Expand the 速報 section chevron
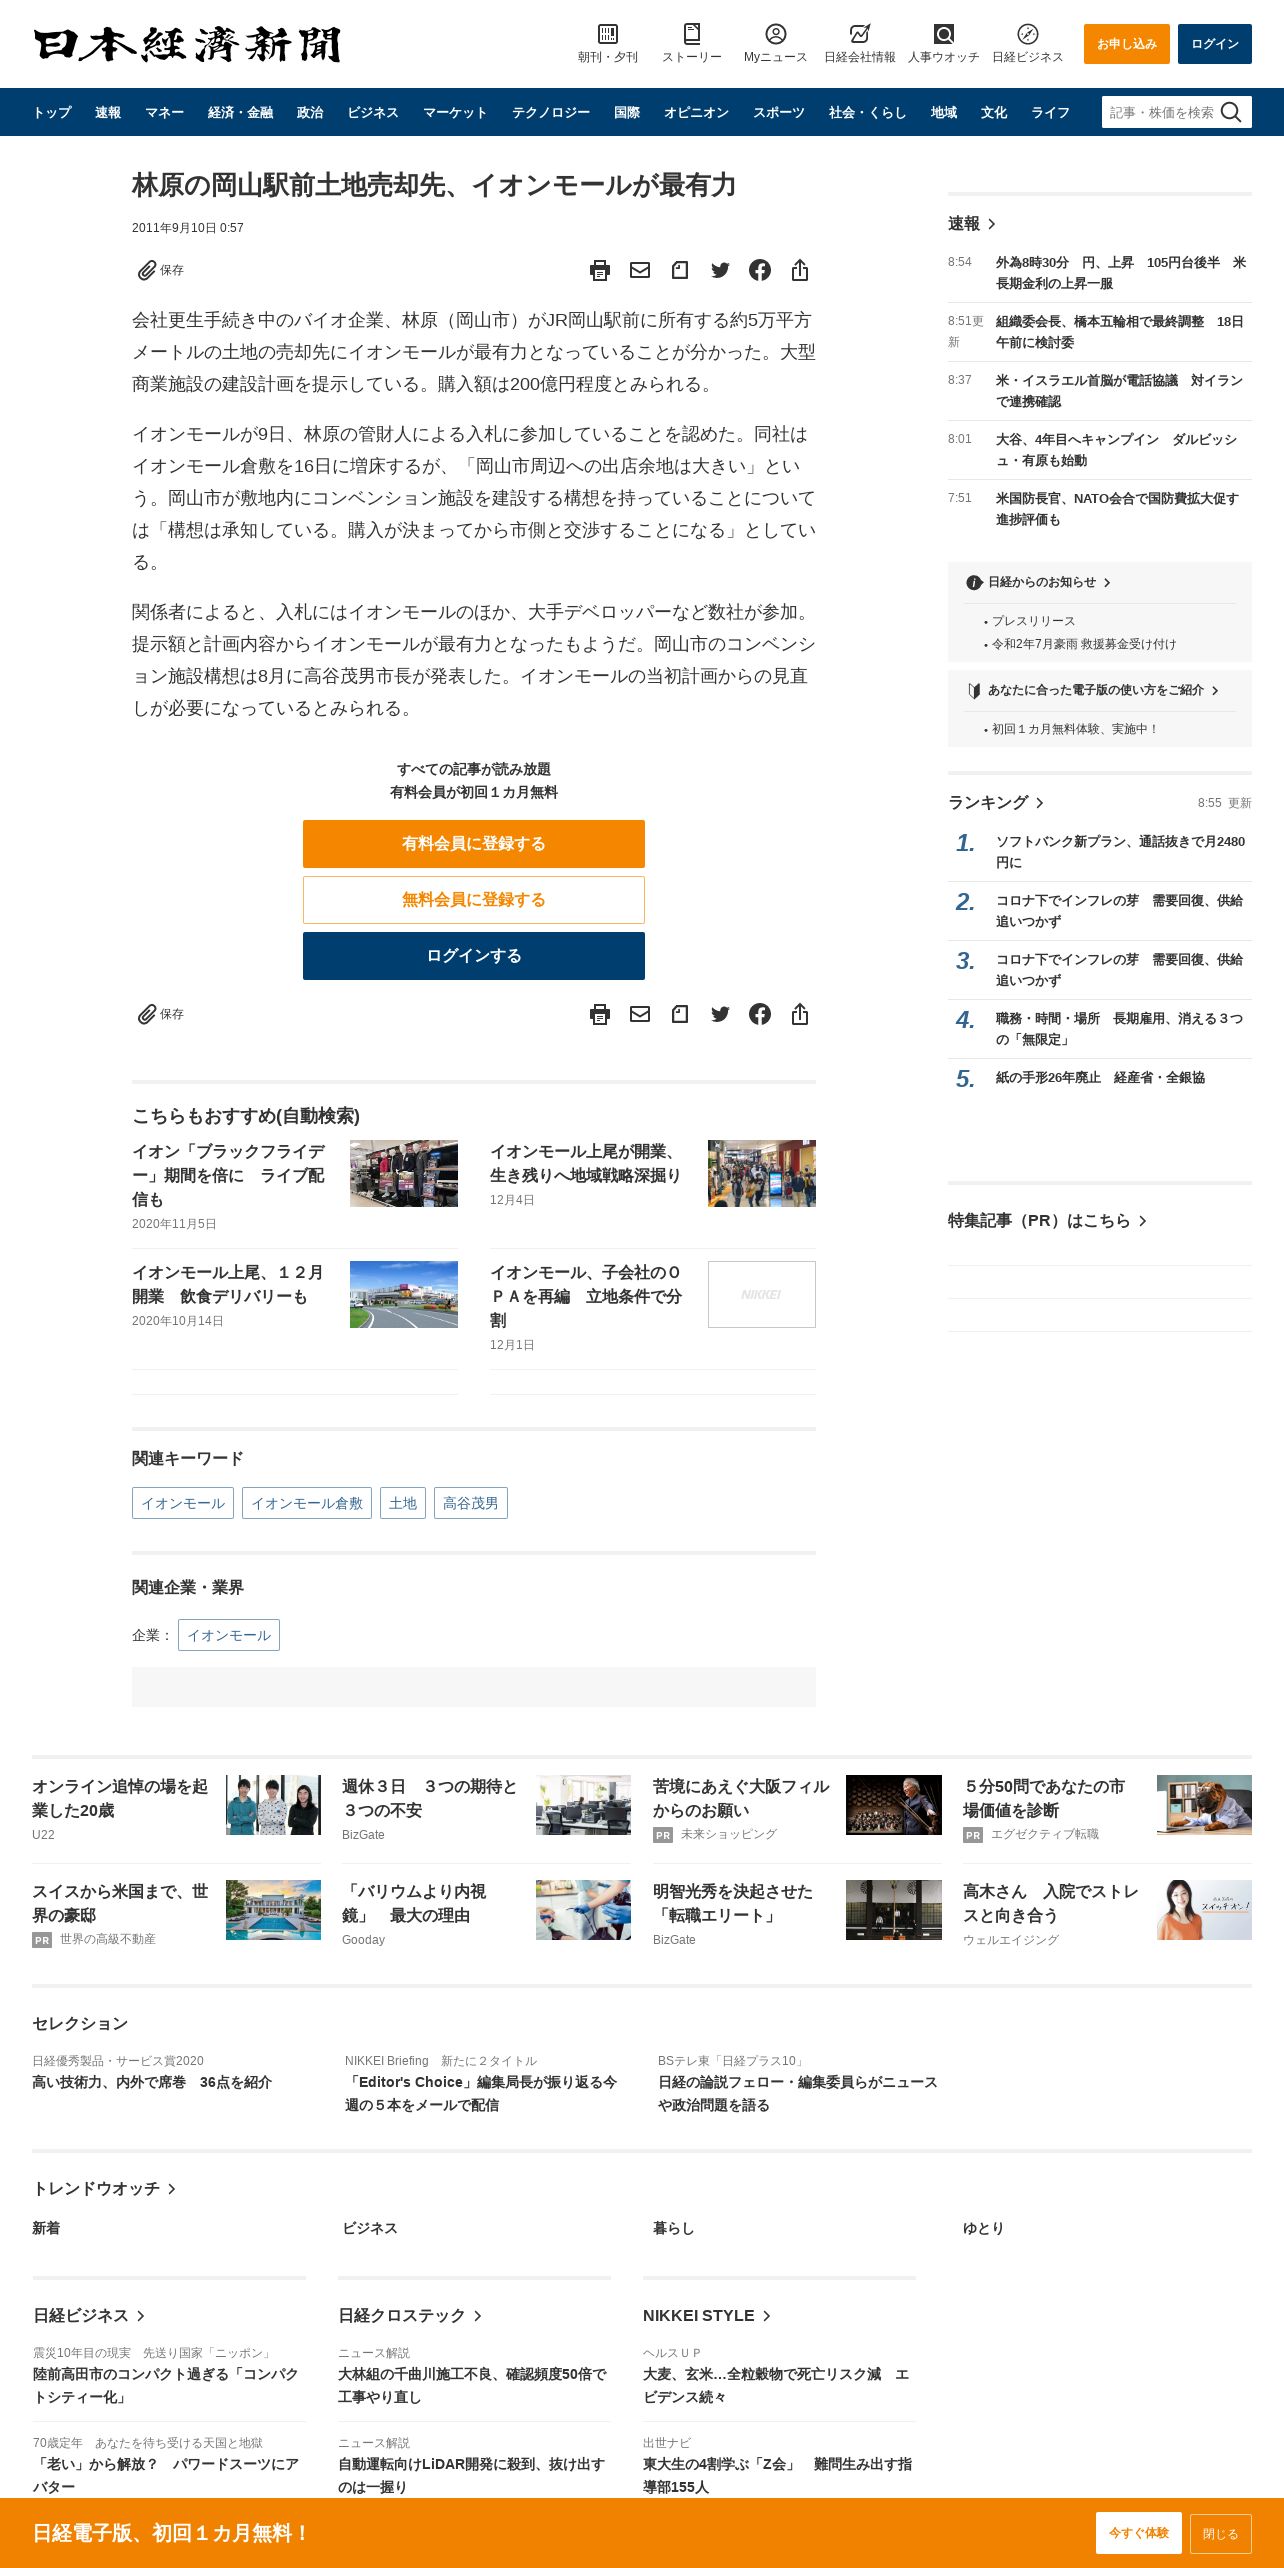The height and width of the screenshot is (2568, 1284). (991, 224)
